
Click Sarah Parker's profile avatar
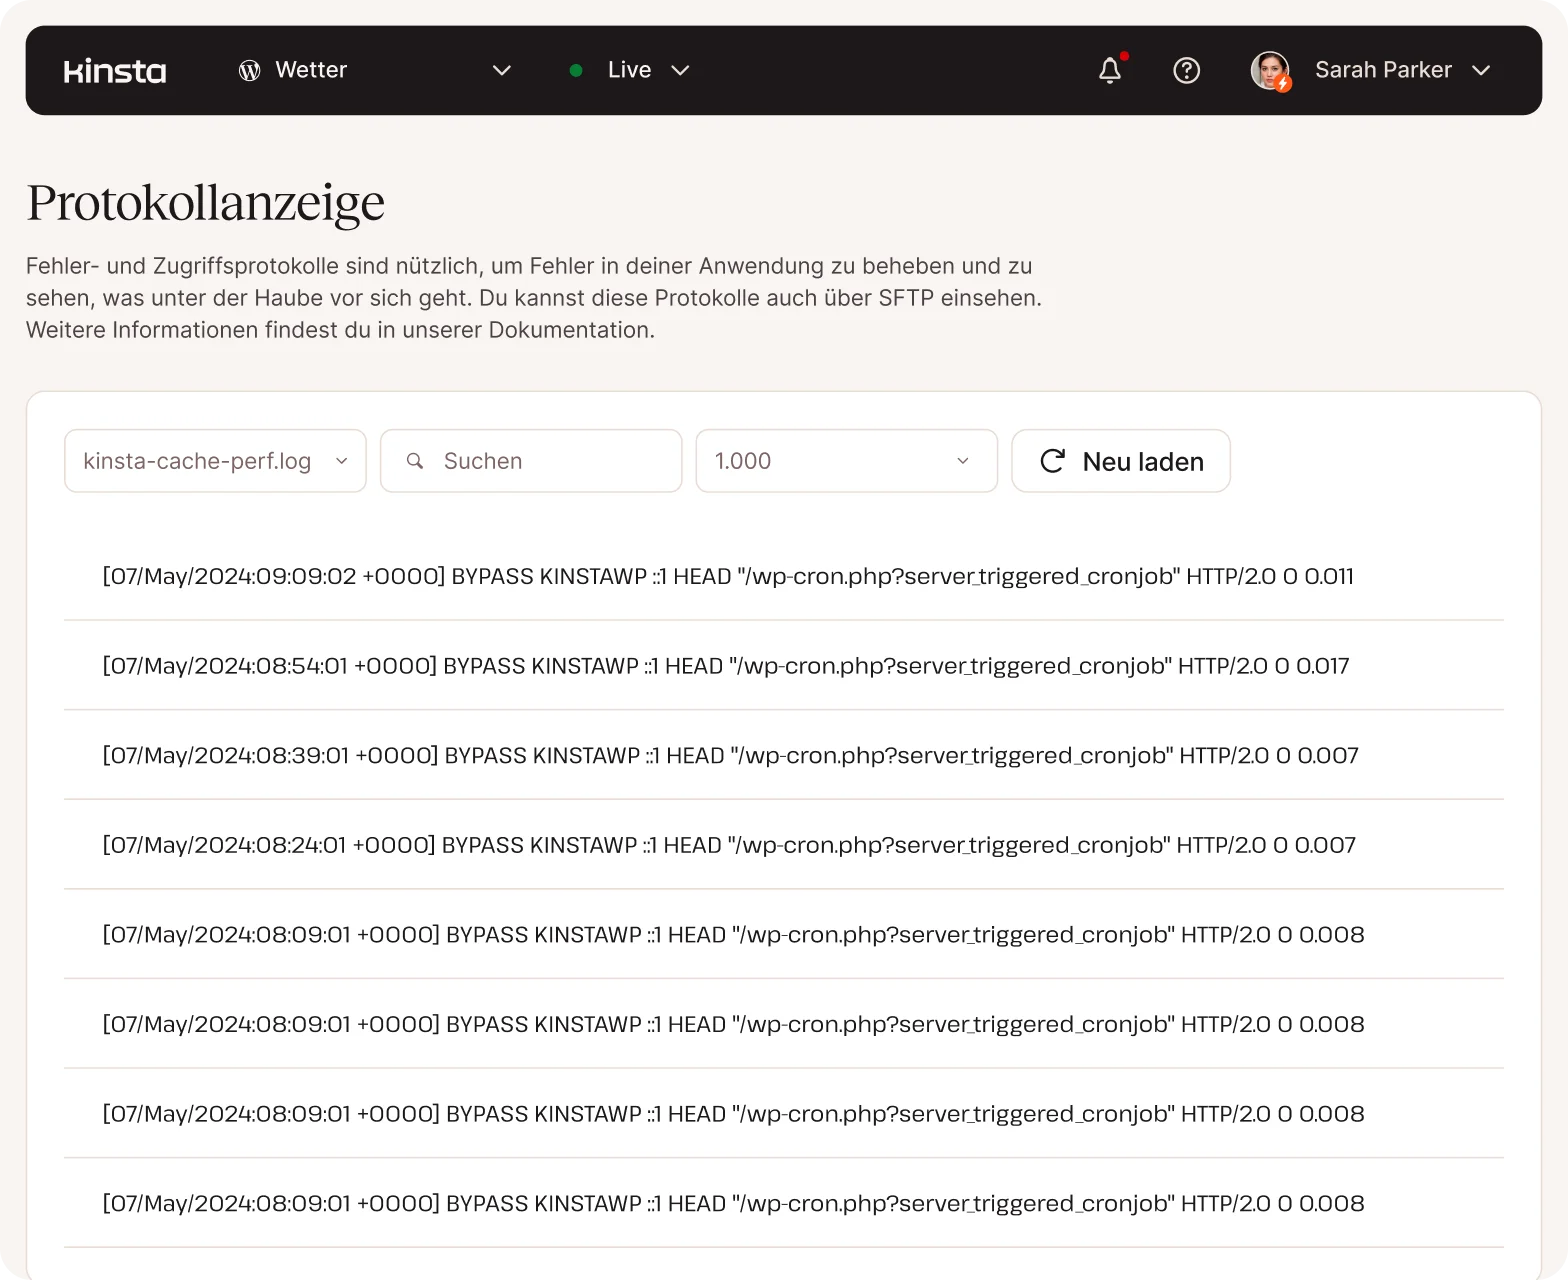pos(1270,70)
